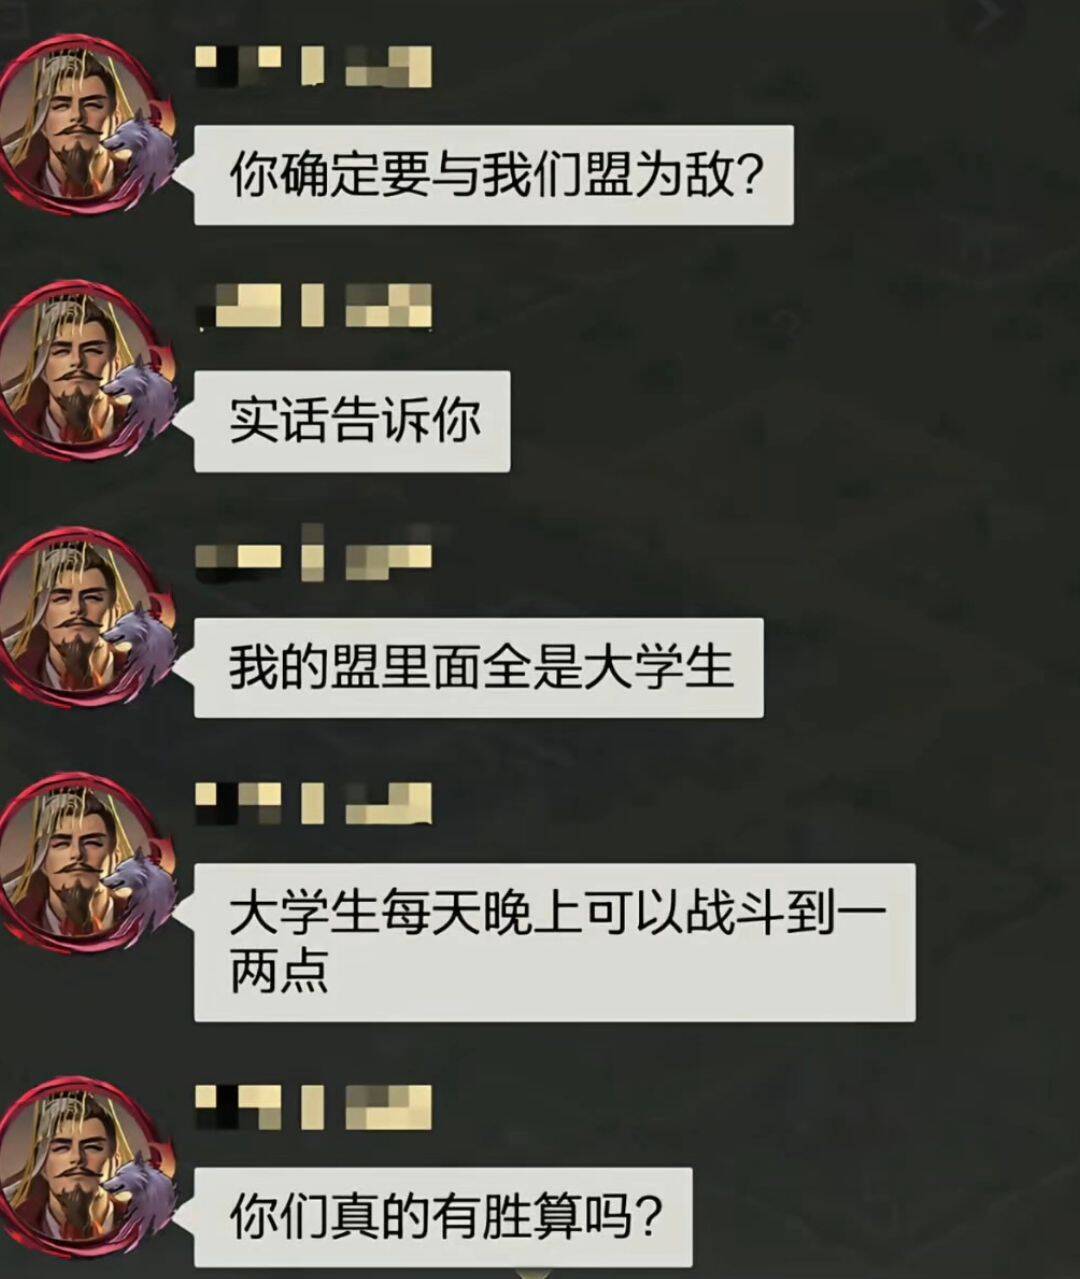Open profile portrait beside '我的盟里面全是大学生'
This screenshot has width=1080, height=1279.
coord(88,617)
